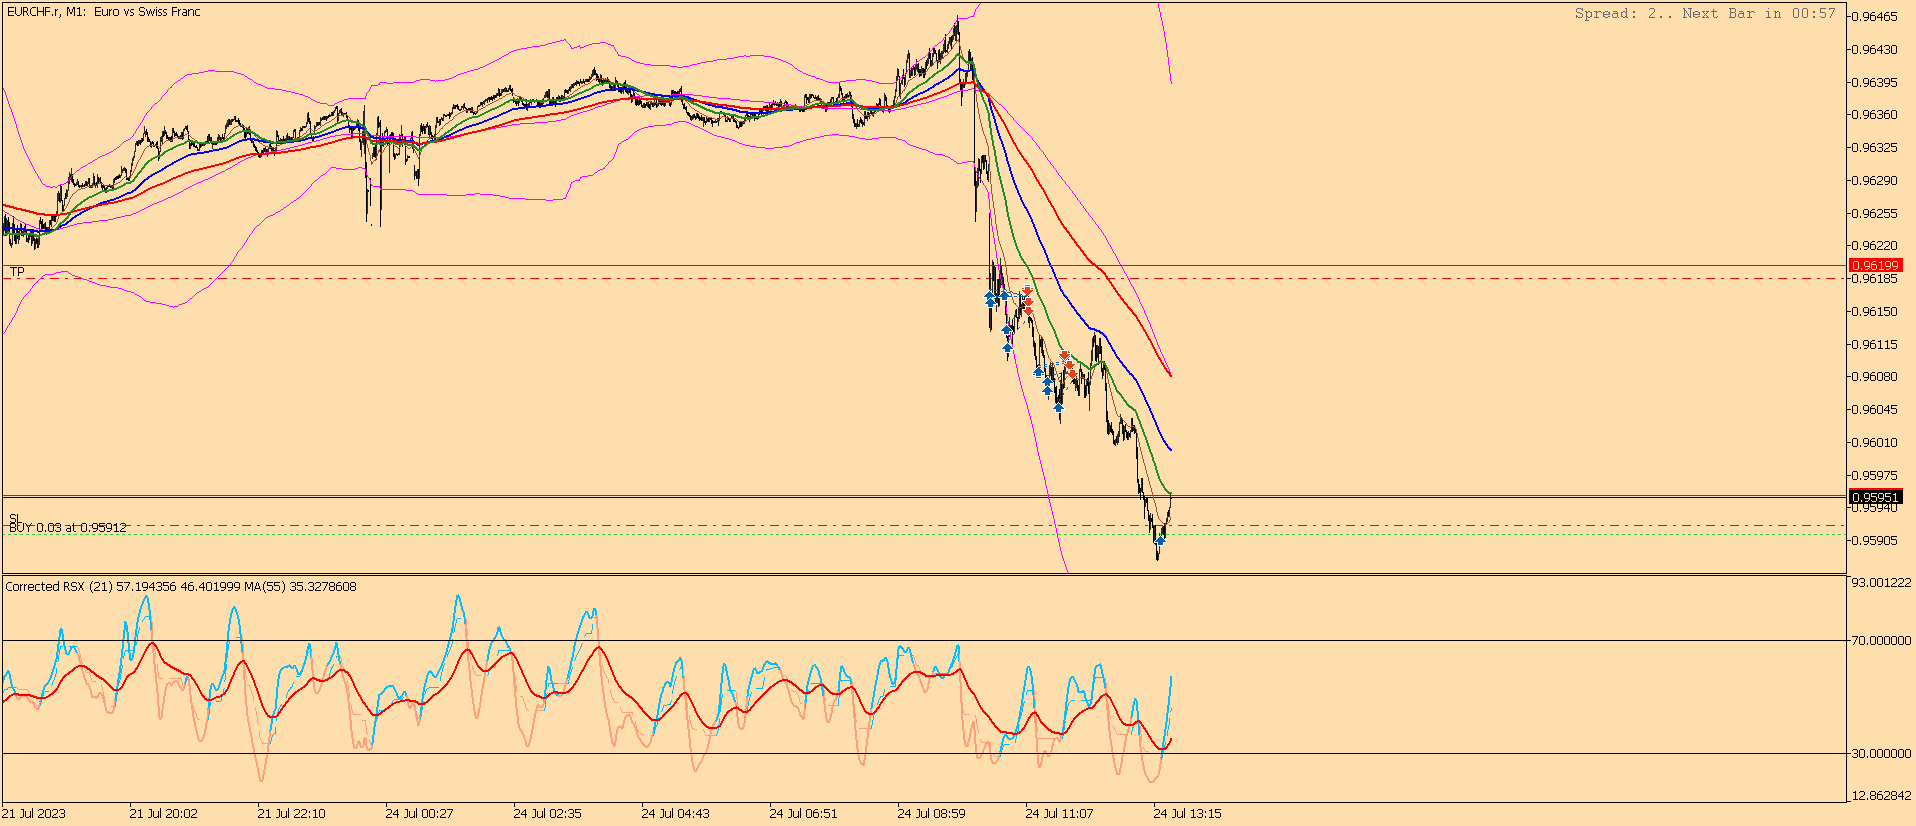The height and width of the screenshot is (826, 1916).
Task: Select the topmost red sell arrow below TP line
Action: click(1027, 292)
